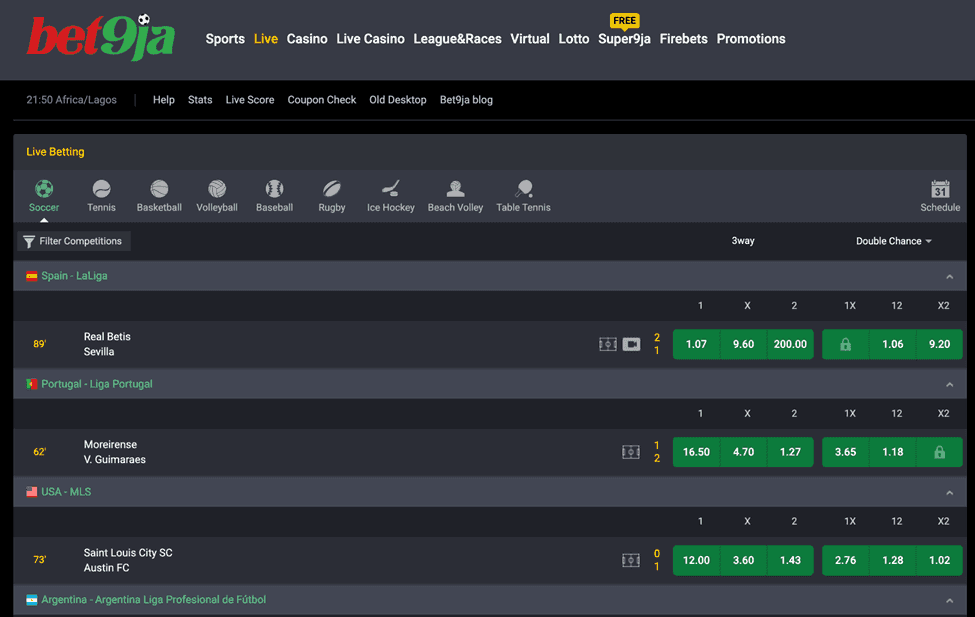Image resolution: width=975 pixels, height=617 pixels.
Task: Open Spain - LaLiga competition link
Action: click(x=75, y=276)
